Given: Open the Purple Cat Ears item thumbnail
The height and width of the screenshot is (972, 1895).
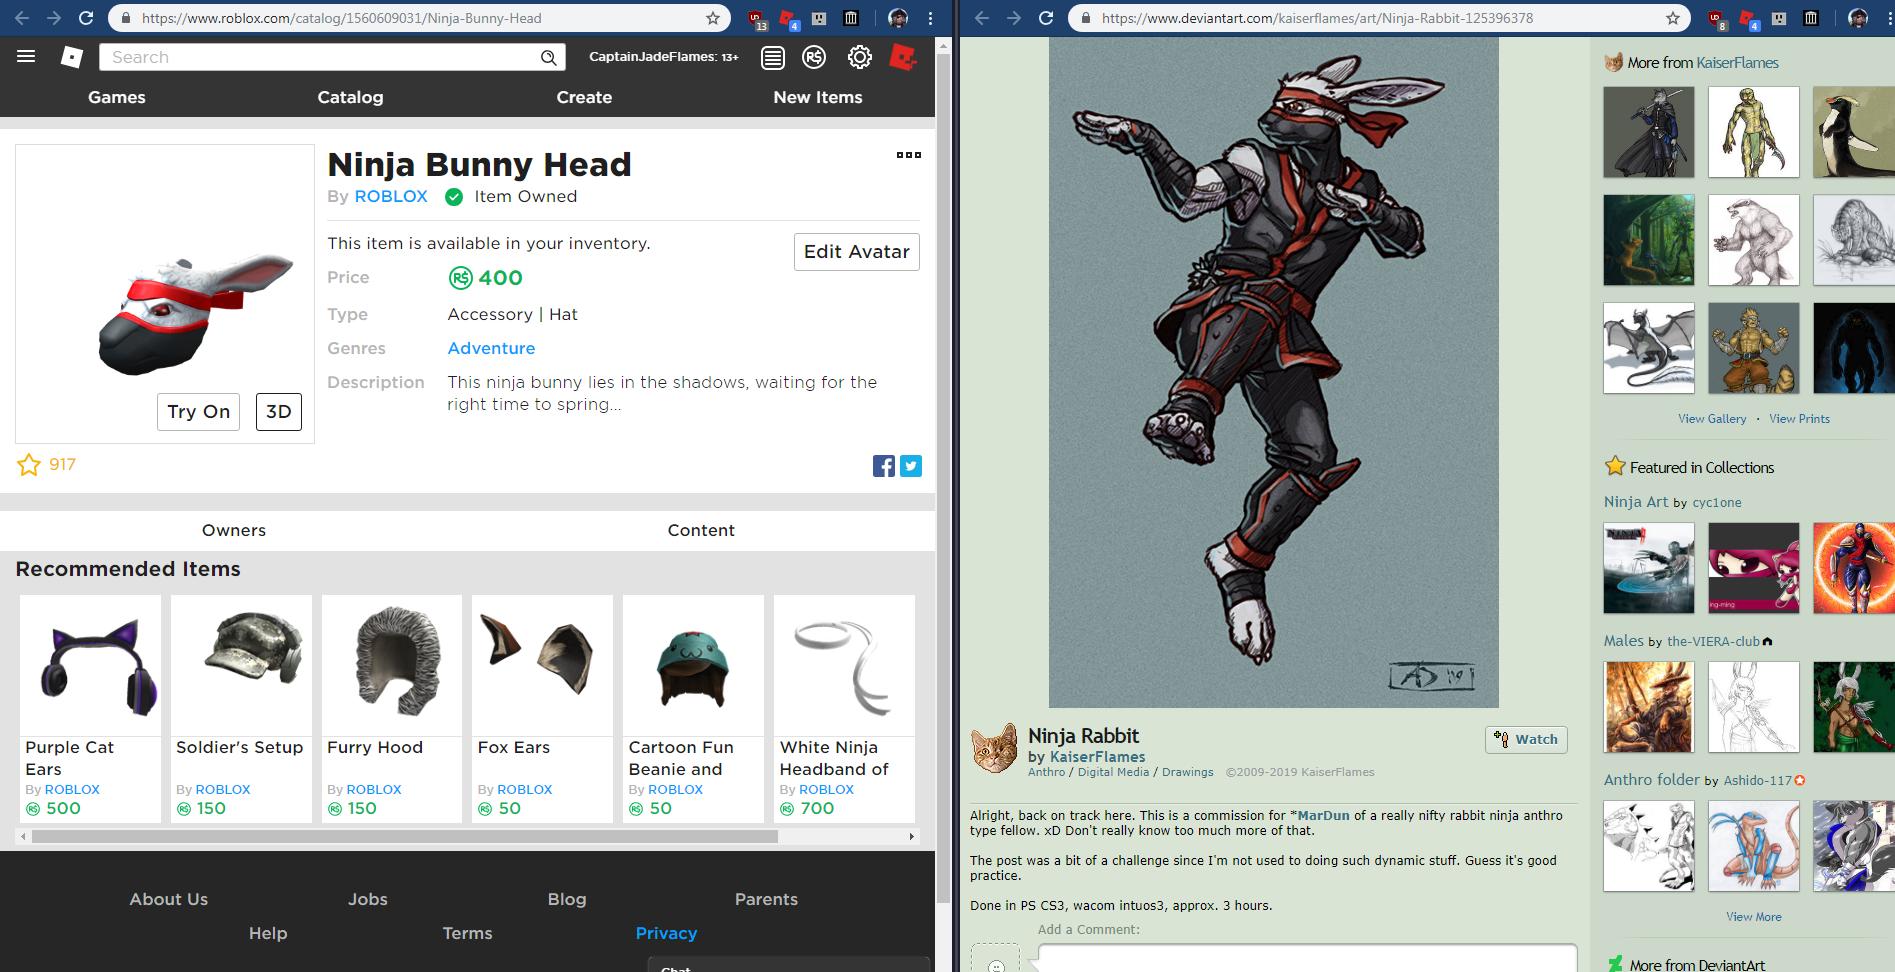Looking at the screenshot, I should coord(90,666).
